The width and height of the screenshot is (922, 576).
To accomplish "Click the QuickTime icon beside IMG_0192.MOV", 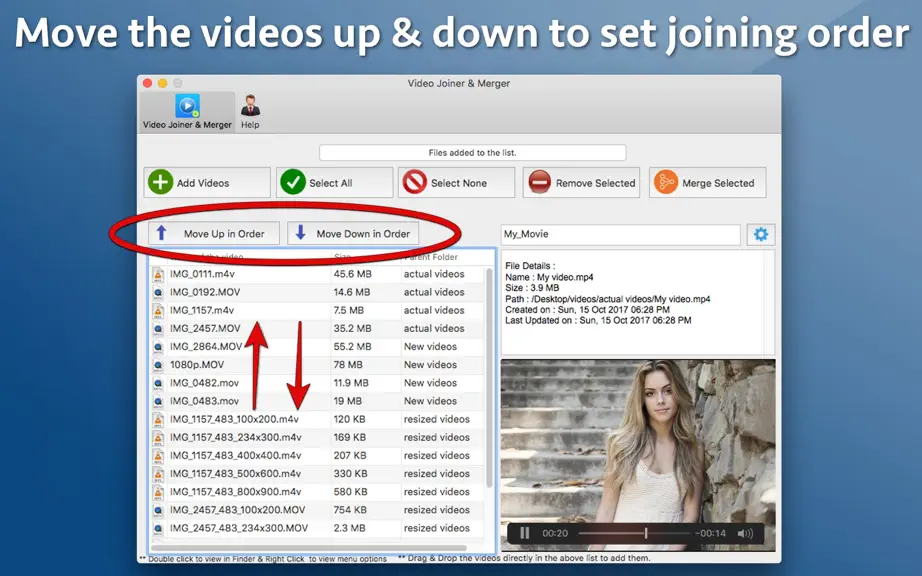I will 158,292.
